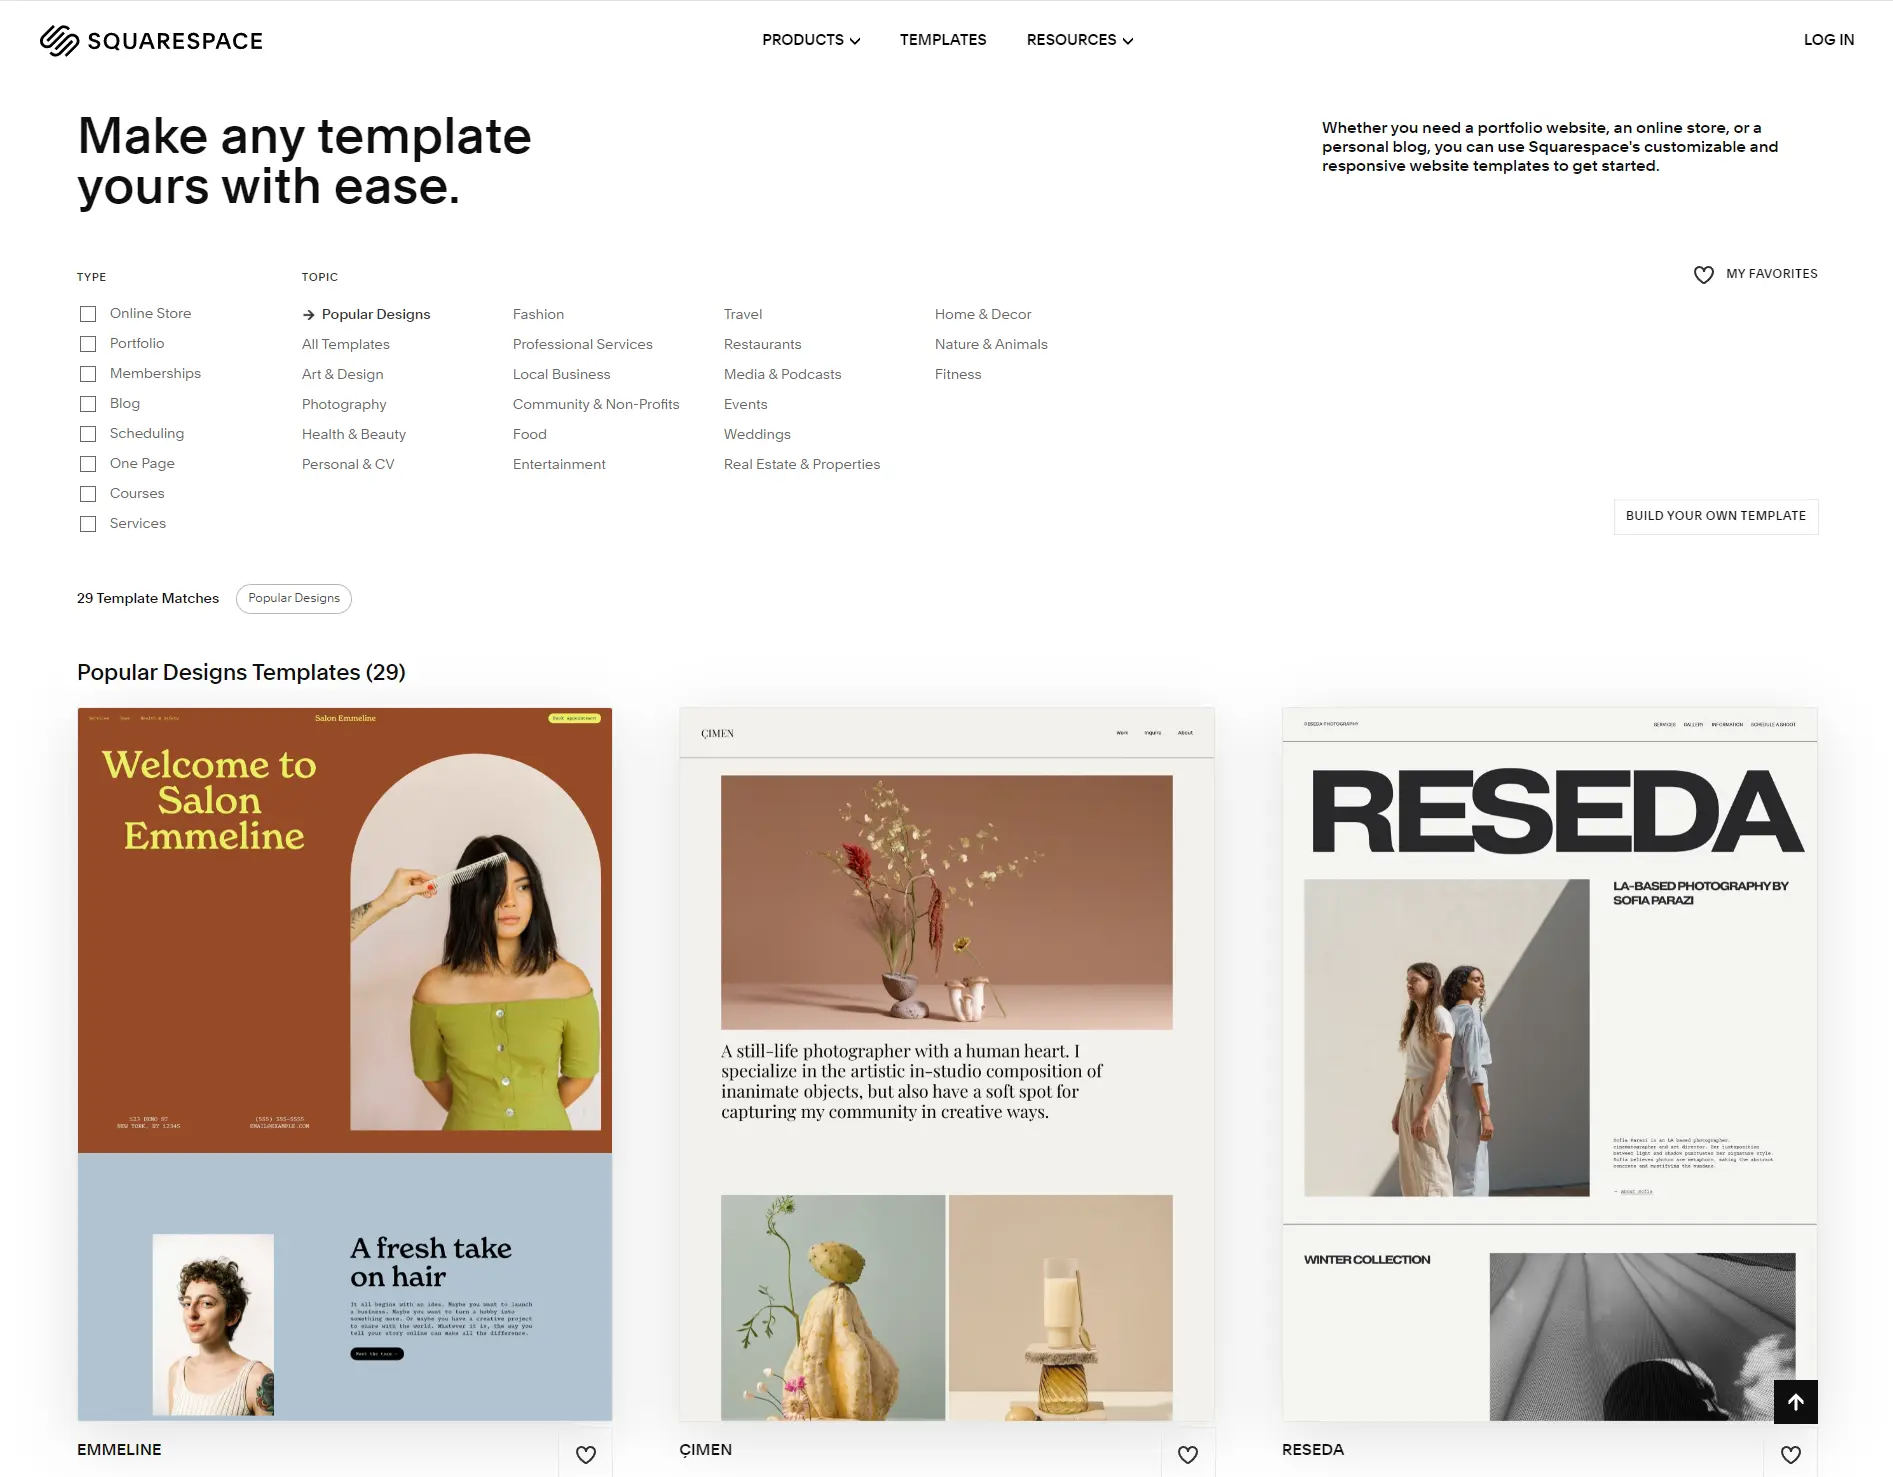
Task: Open My Favorites heart icon
Action: point(1704,274)
